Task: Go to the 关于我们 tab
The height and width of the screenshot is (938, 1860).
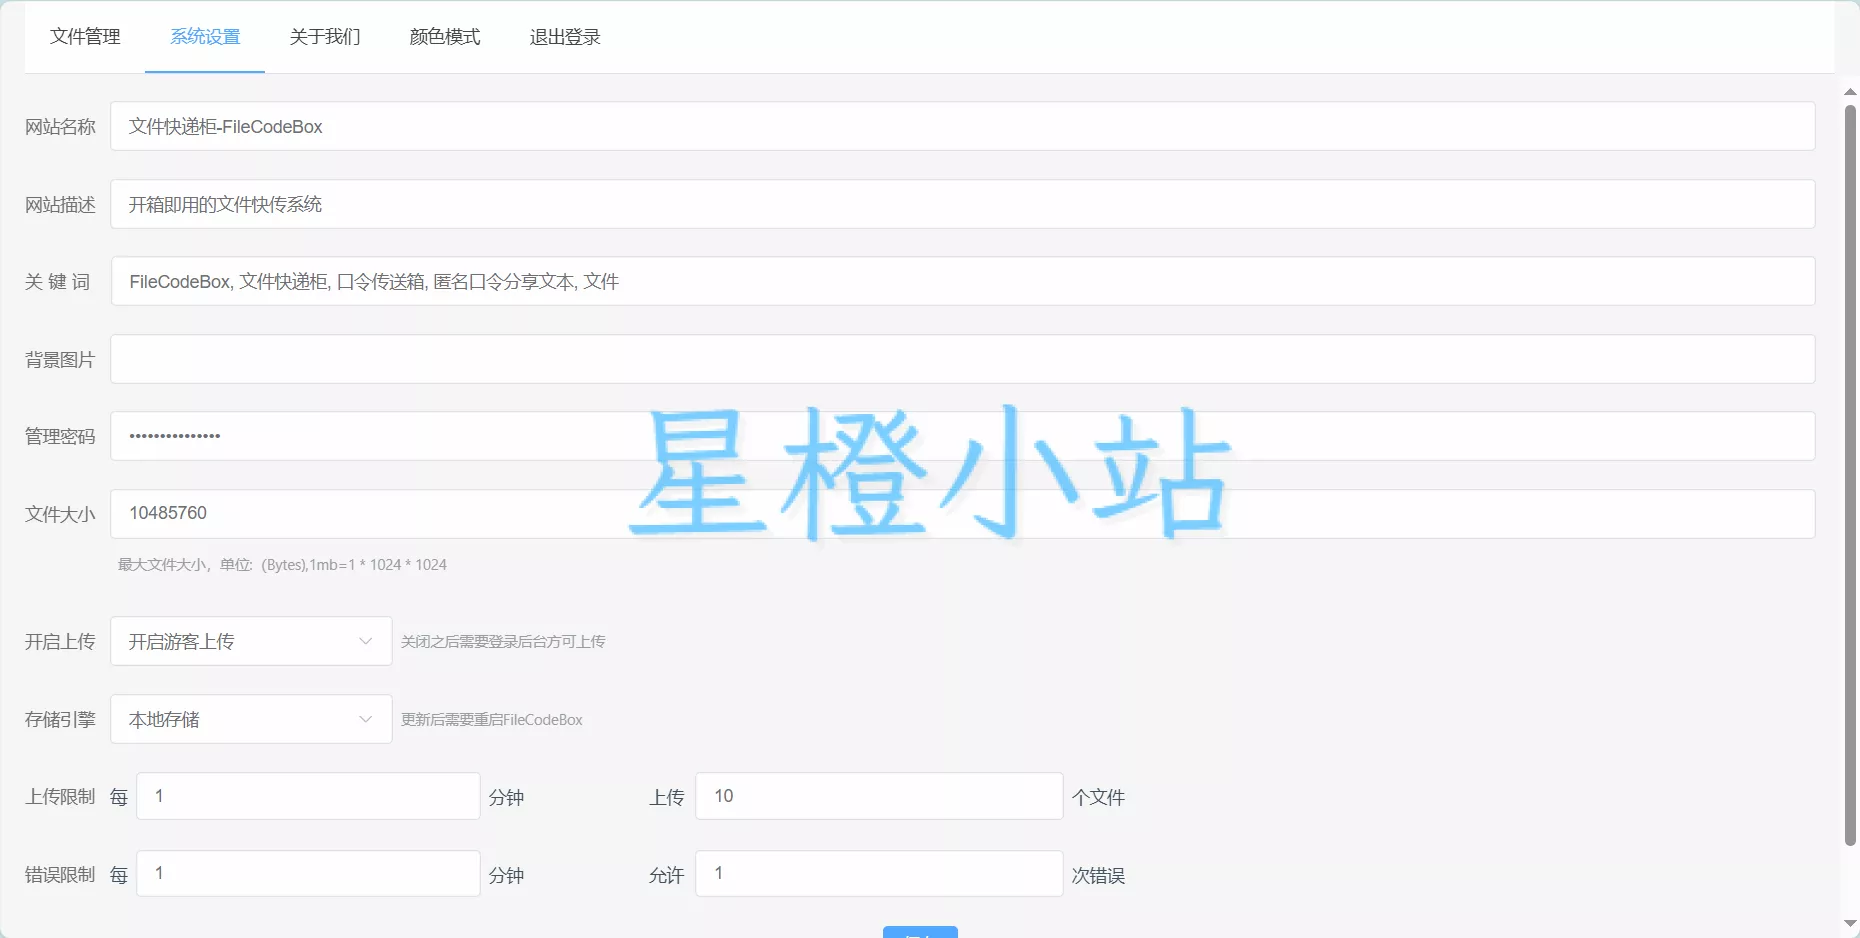Action: [325, 37]
